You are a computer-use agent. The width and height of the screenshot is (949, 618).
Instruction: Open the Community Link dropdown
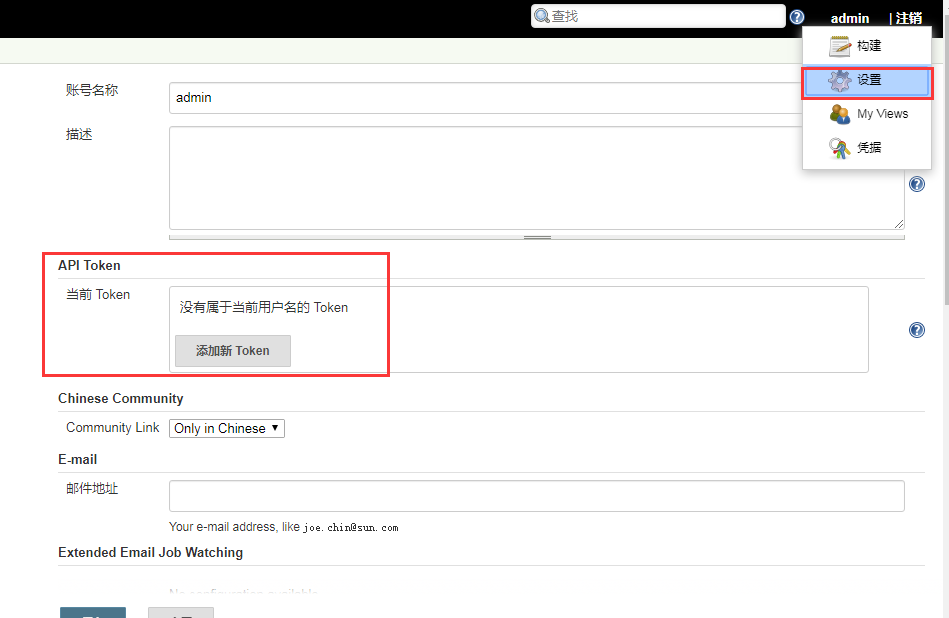(x=227, y=429)
